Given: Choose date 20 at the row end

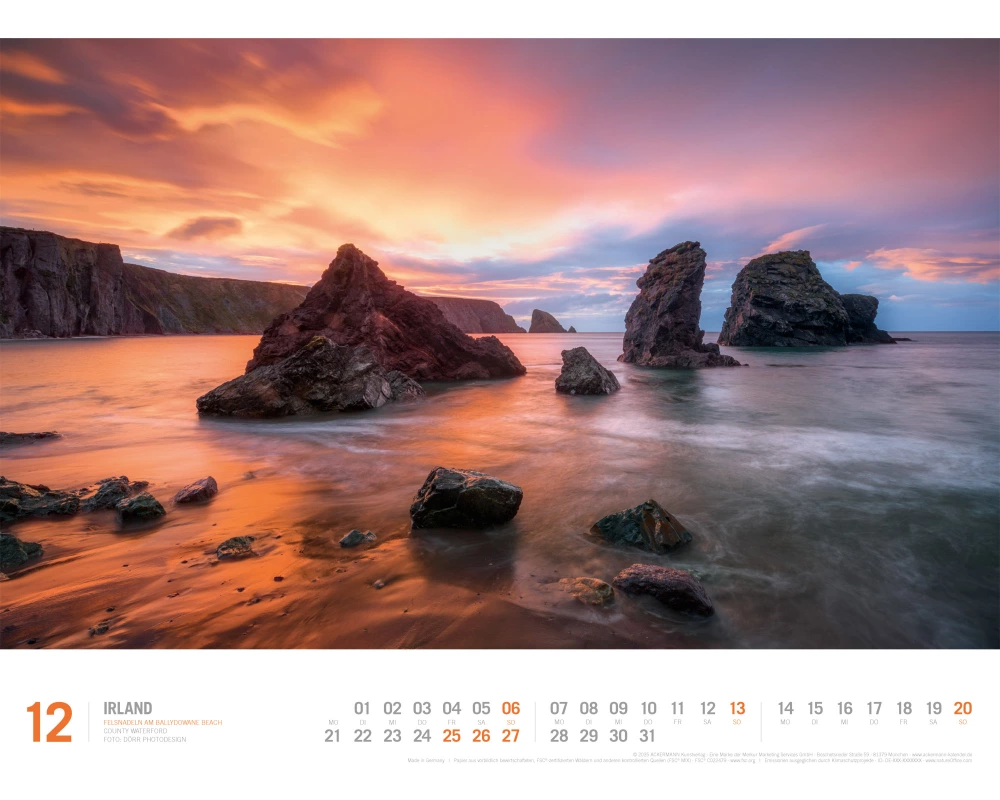Looking at the screenshot, I should coord(962,708).
